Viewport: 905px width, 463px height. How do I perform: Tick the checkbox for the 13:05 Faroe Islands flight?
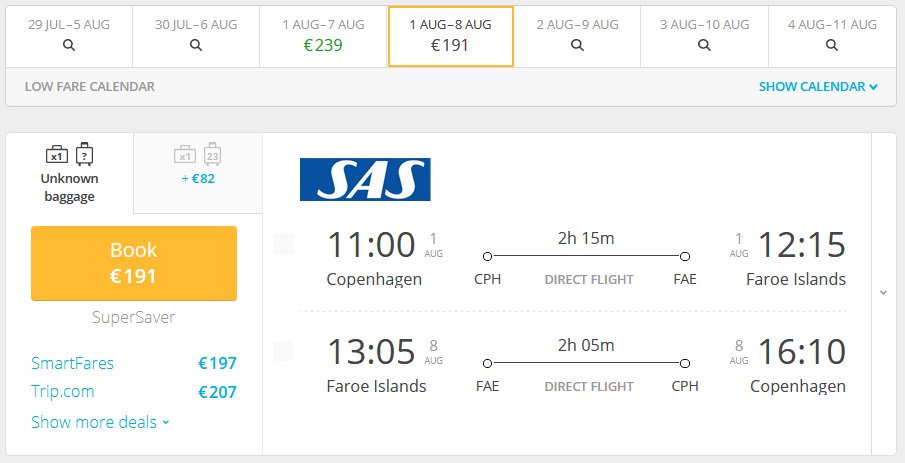coord(283,350)
